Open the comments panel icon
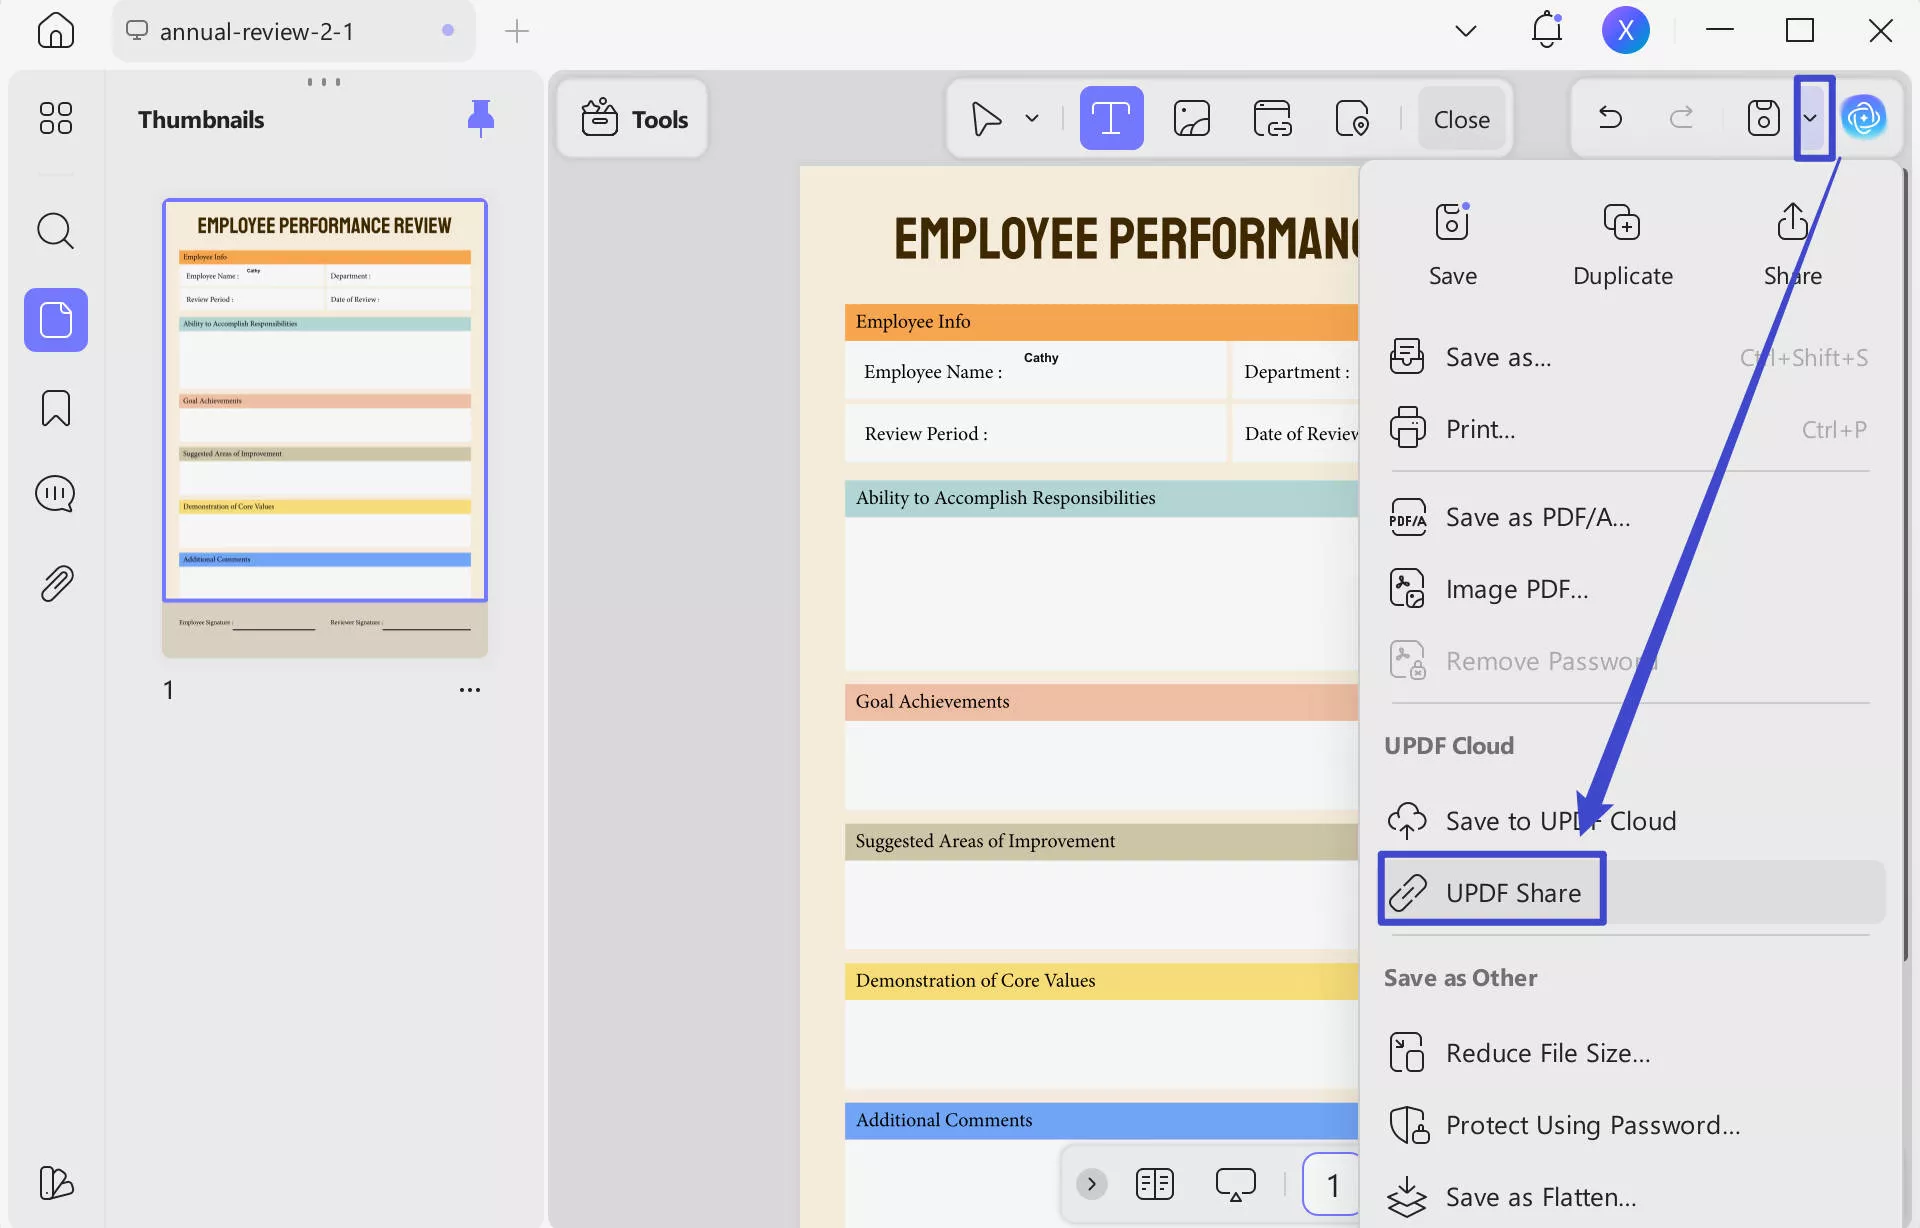The height and width of the screenshot is (1228, 1920). (x=55, y=494)
